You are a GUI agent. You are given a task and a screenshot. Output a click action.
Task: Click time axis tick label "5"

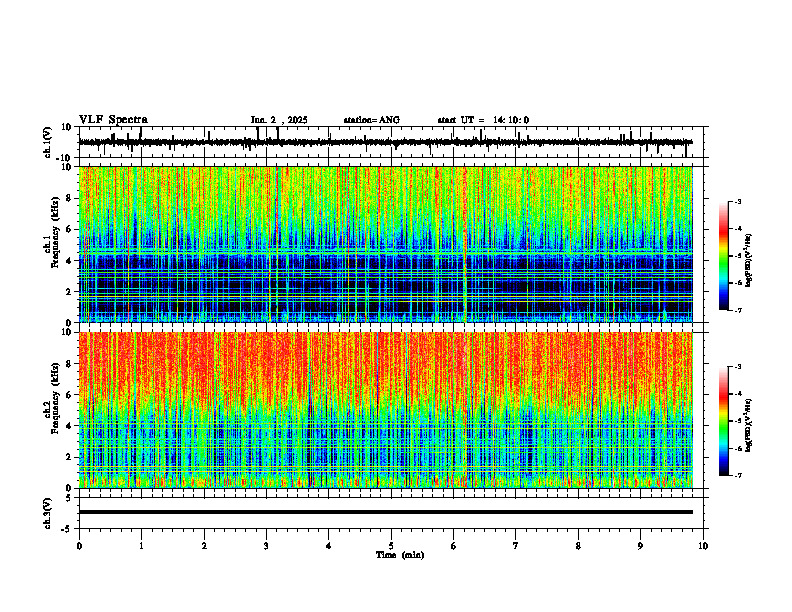click(391, 546)
